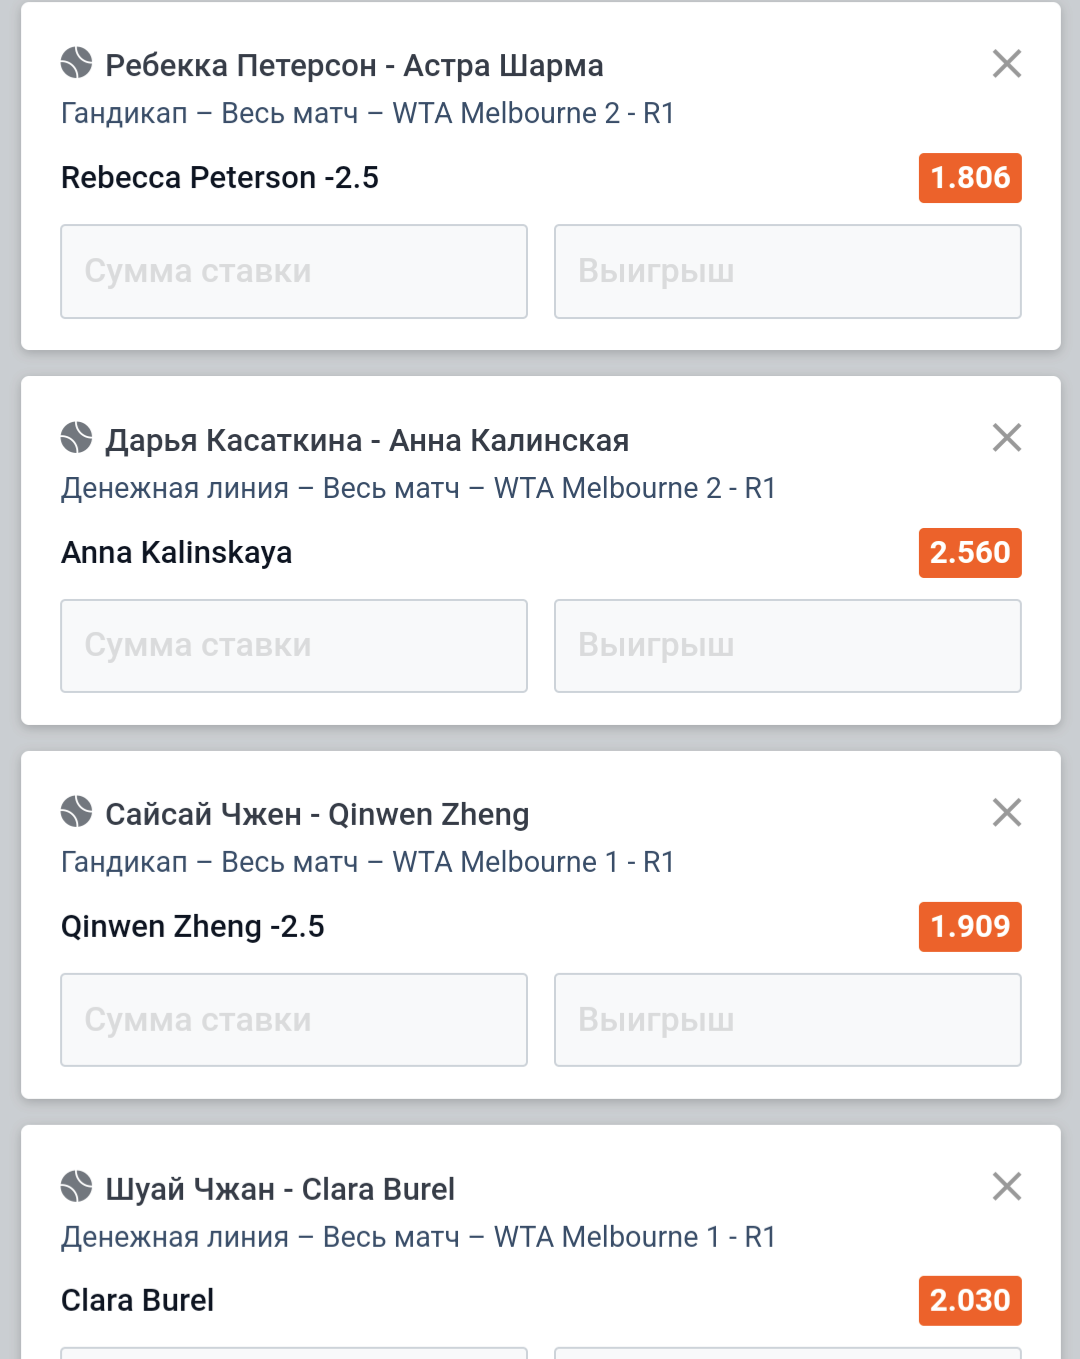This screenshot has width=1080, height=1359.
Task: Focus winnings field for Anna Kalinskaya bet
Action: tap(788, 646)
